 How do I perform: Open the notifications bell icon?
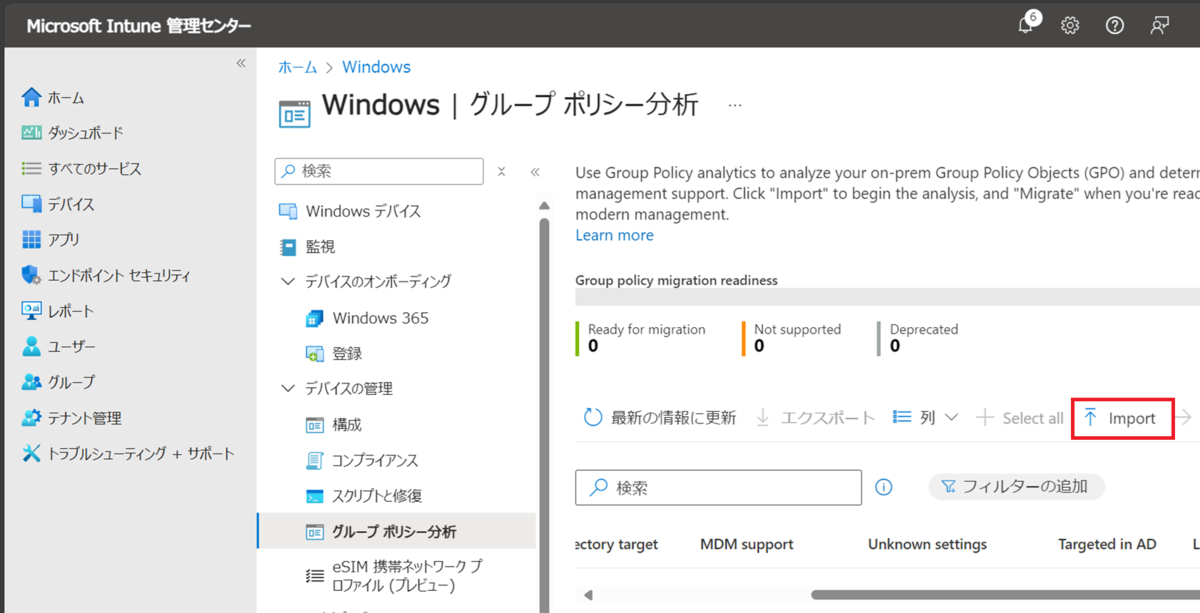1026,25
